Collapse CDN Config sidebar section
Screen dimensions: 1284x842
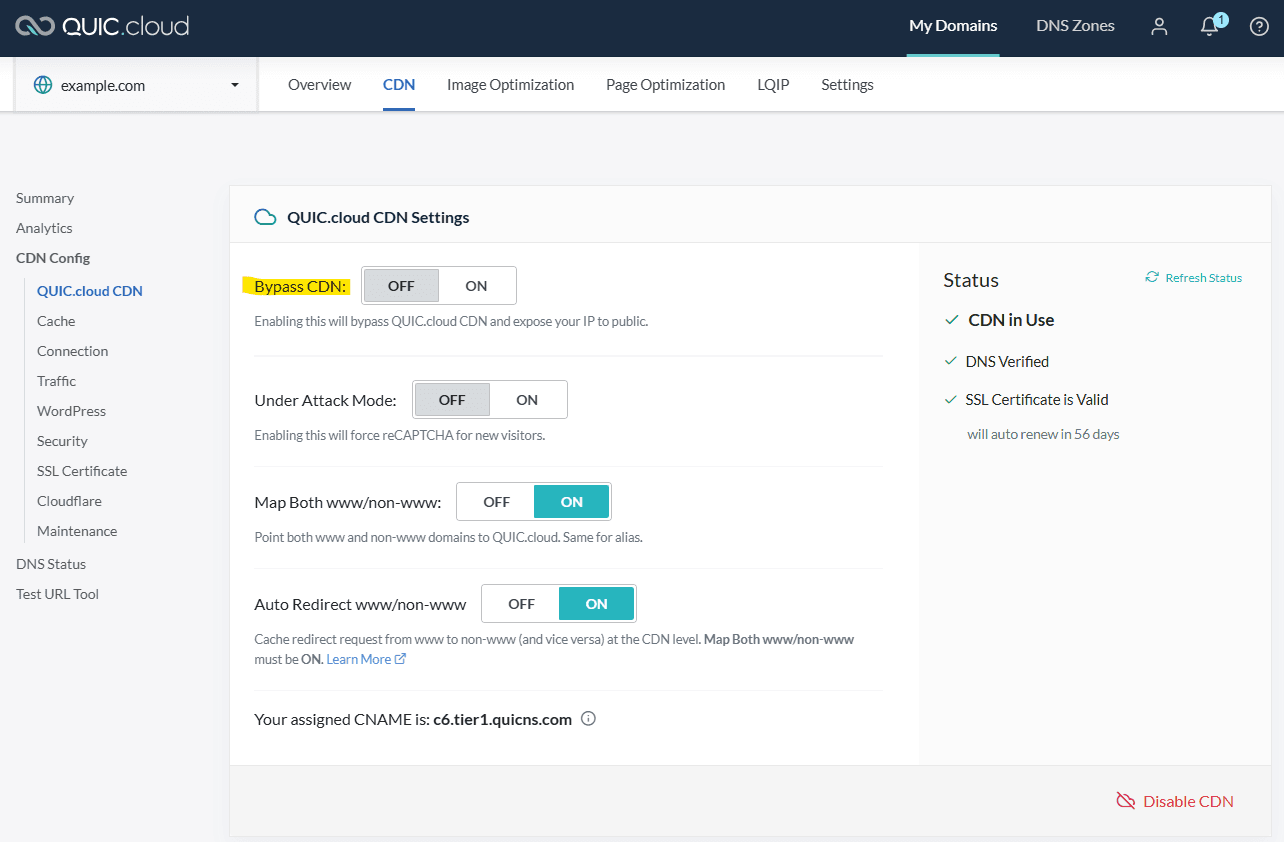click(53, 258)
